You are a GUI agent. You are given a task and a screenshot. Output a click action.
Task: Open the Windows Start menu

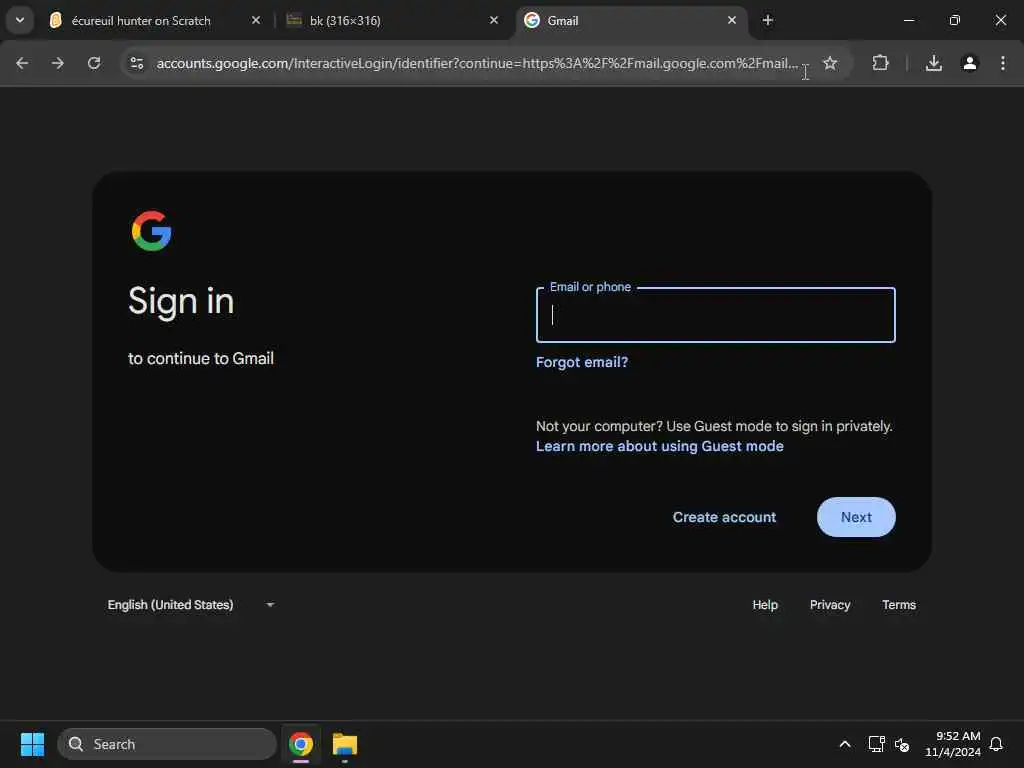pos(32,744)
